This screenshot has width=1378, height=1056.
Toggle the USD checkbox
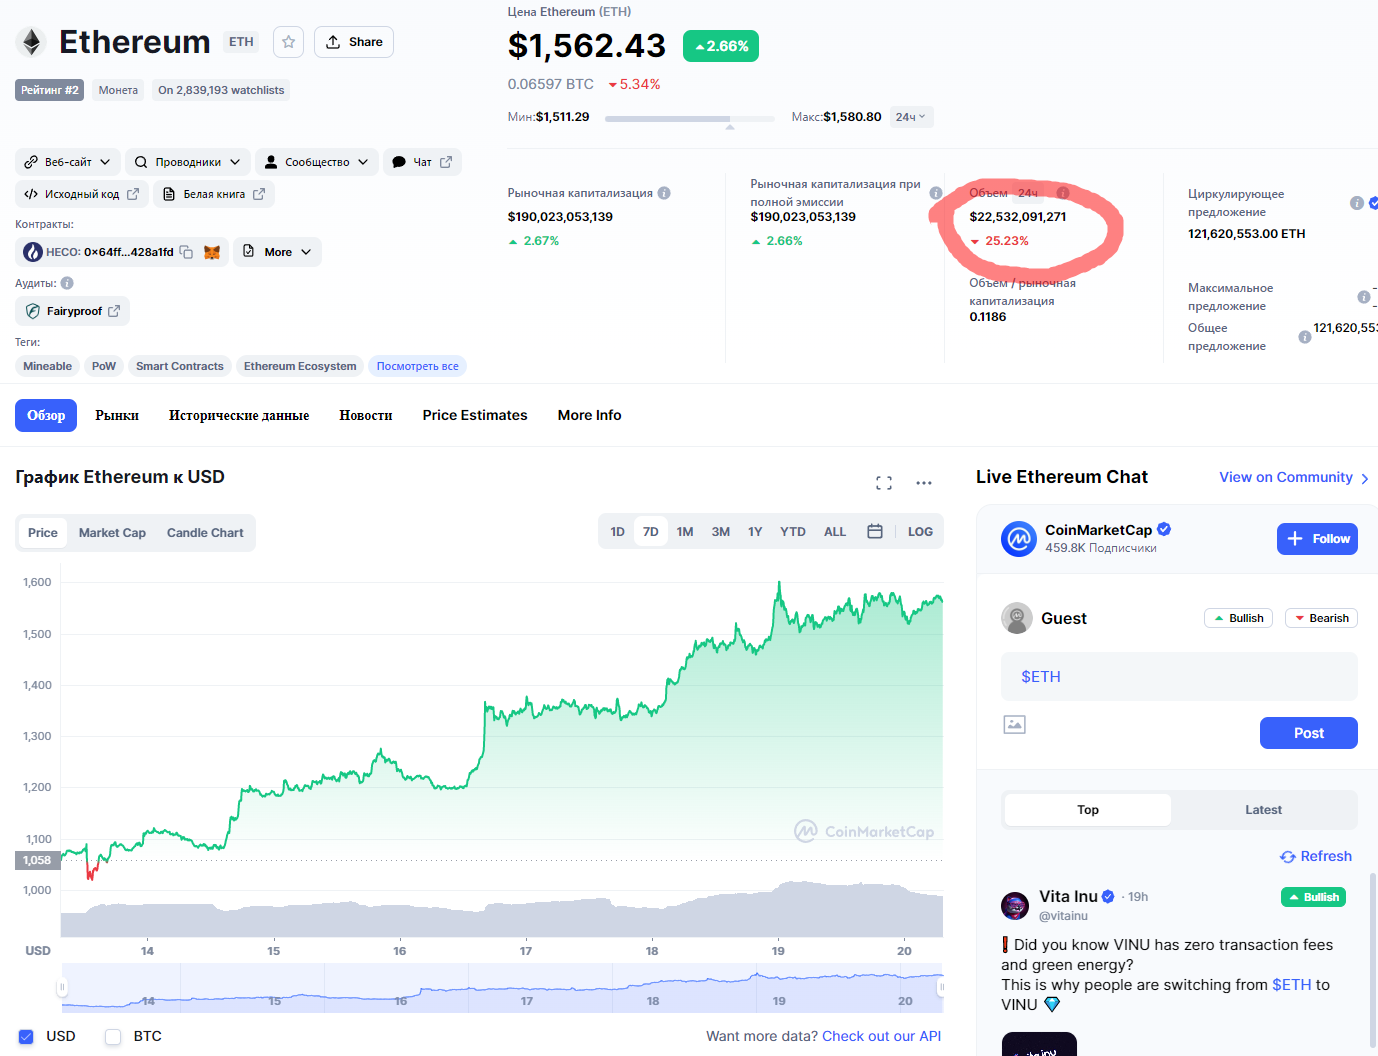27,1037
